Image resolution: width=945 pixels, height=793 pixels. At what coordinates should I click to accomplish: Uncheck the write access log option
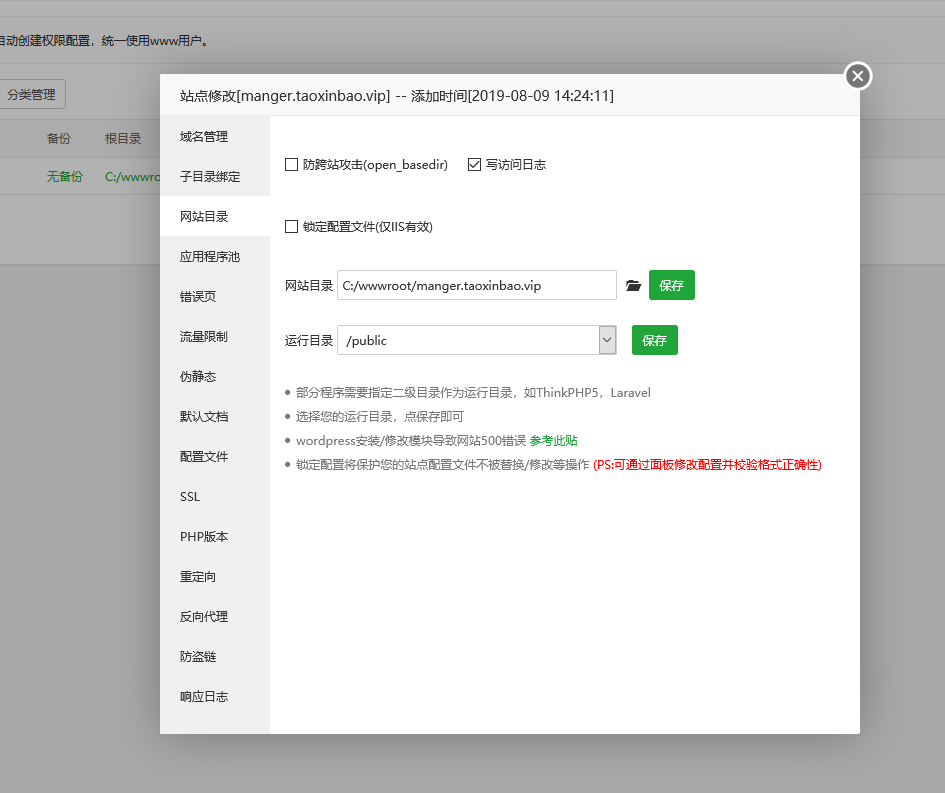pos(474,165)
